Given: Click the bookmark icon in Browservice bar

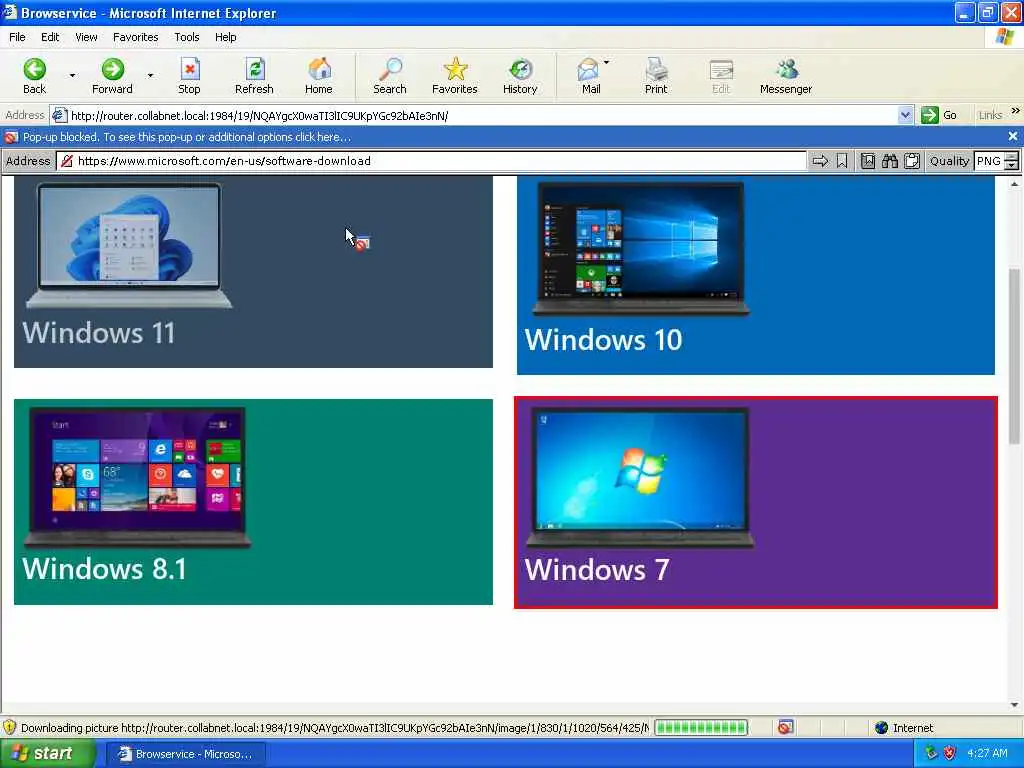Looking at the screenshot, I should [842, 161].
